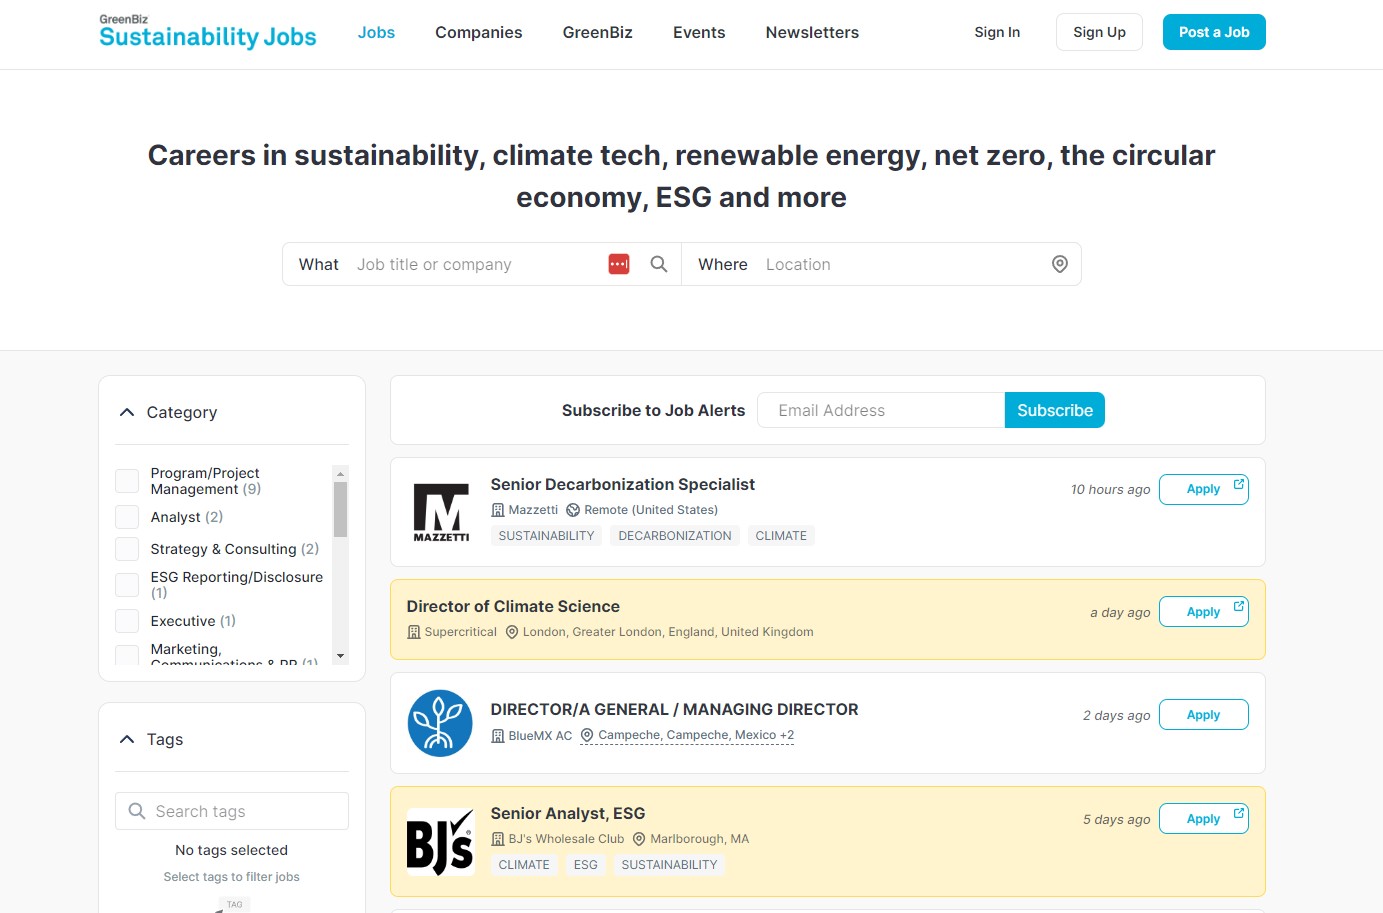
Task: Click the building icon next to BlueMX AC
Action: [498, 736]
